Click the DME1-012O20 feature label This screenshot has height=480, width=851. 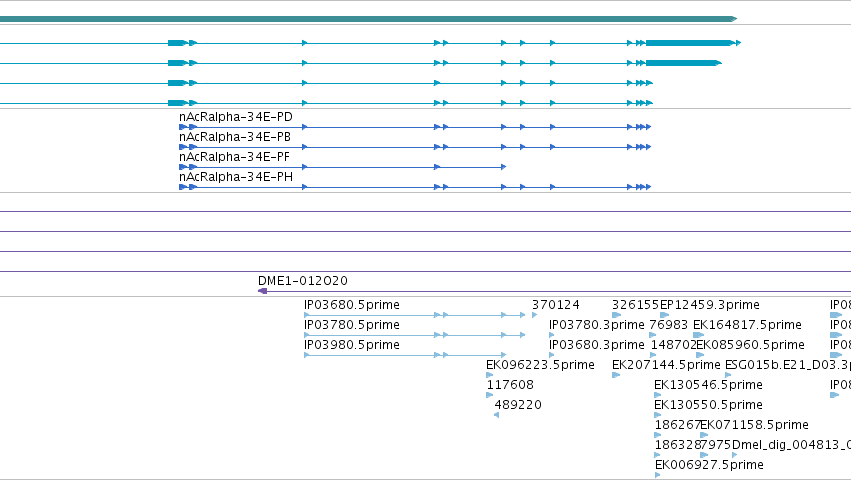302,281
